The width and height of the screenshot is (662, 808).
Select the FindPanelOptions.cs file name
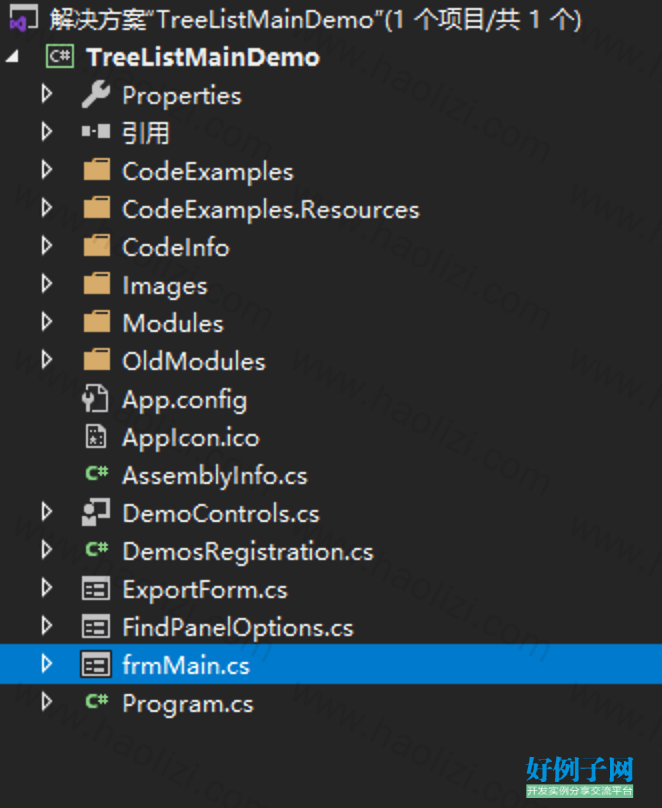pos(238,629)
